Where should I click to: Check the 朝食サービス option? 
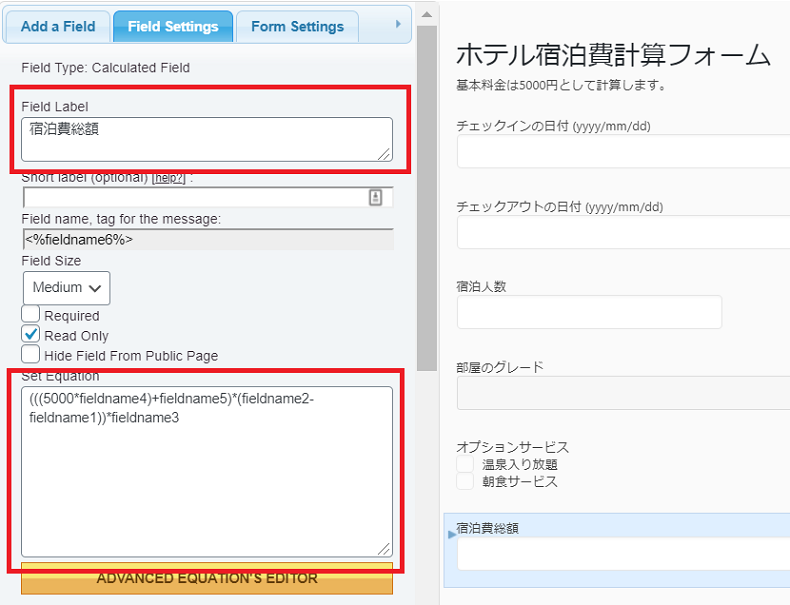pos(465,482)
